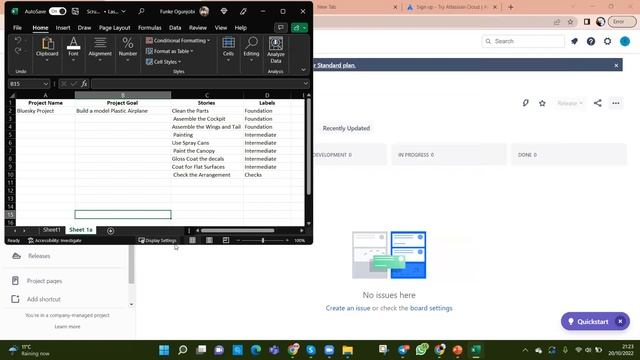The image size is (640, 360).
Task: Switch to the Page Layout ribbon tab
Action: click(x=115, y=28)
